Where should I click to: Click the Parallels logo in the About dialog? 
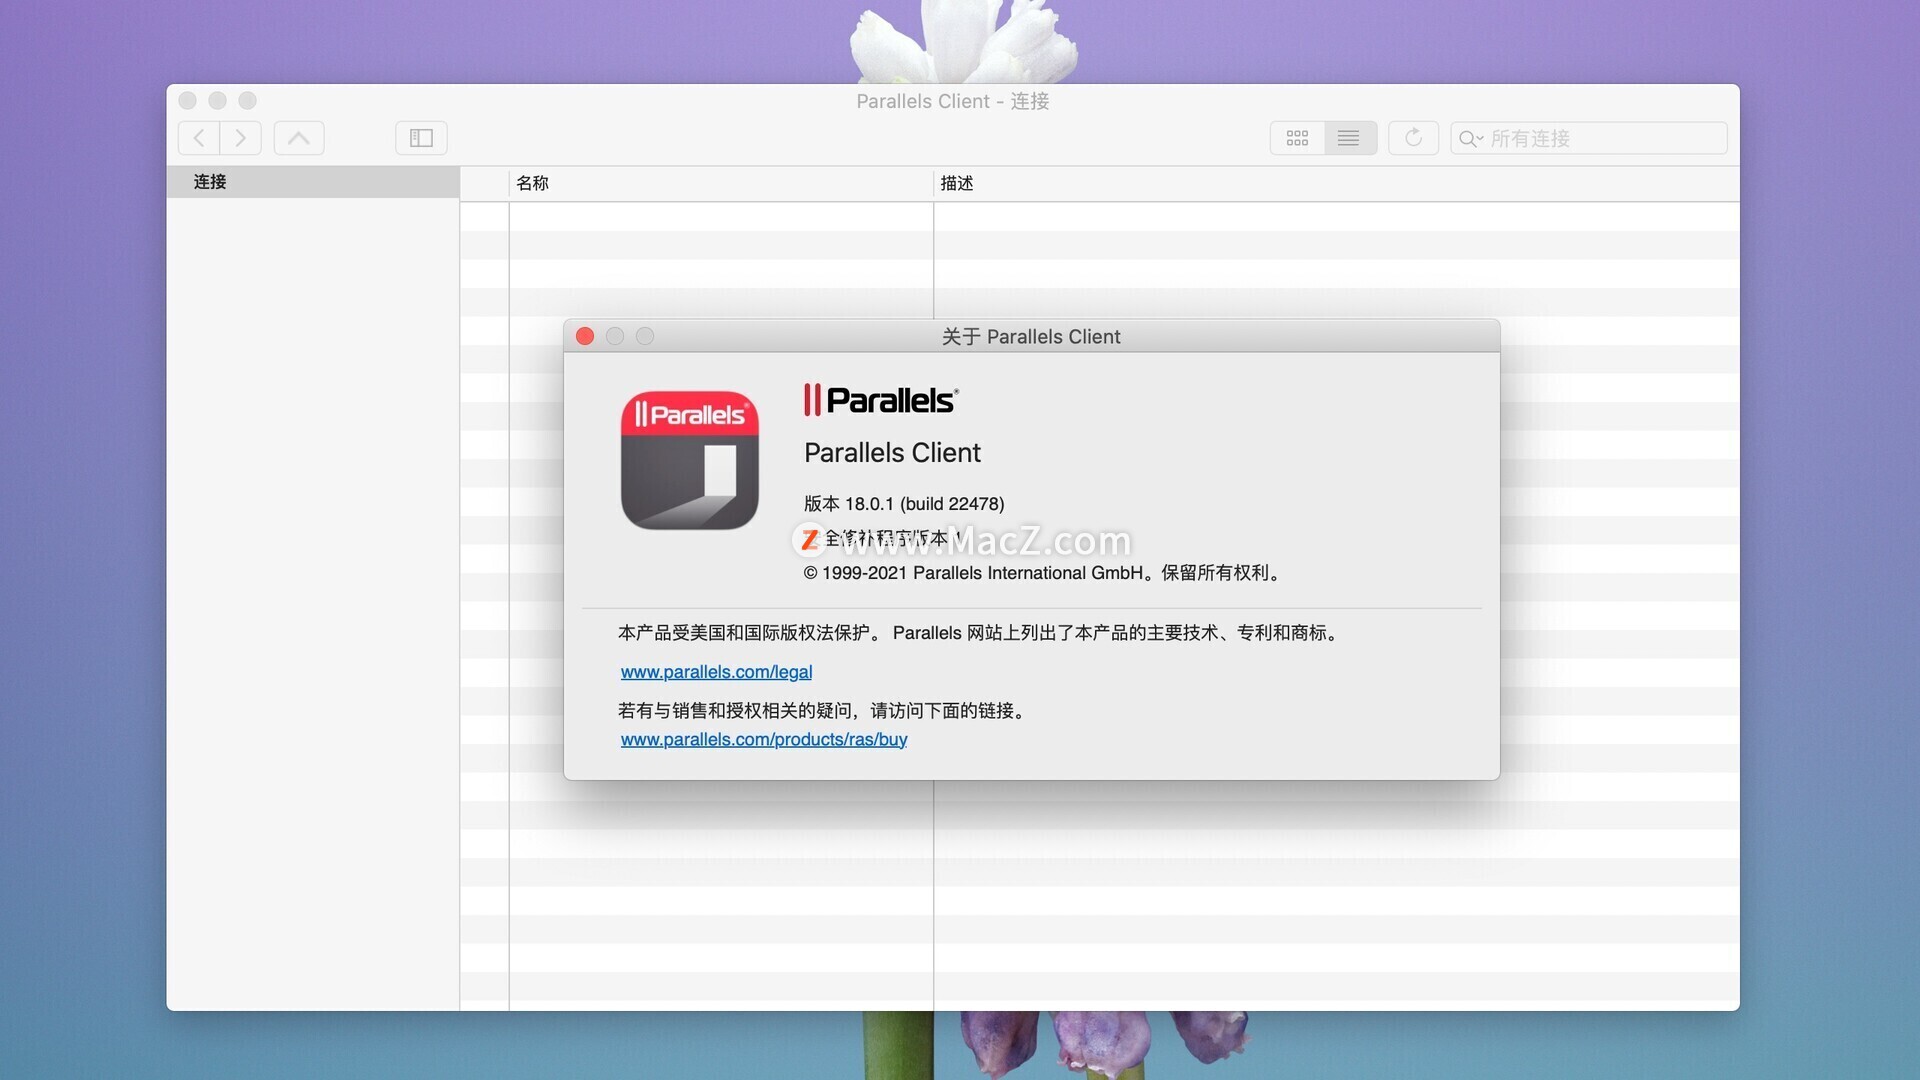click(881, 400)
